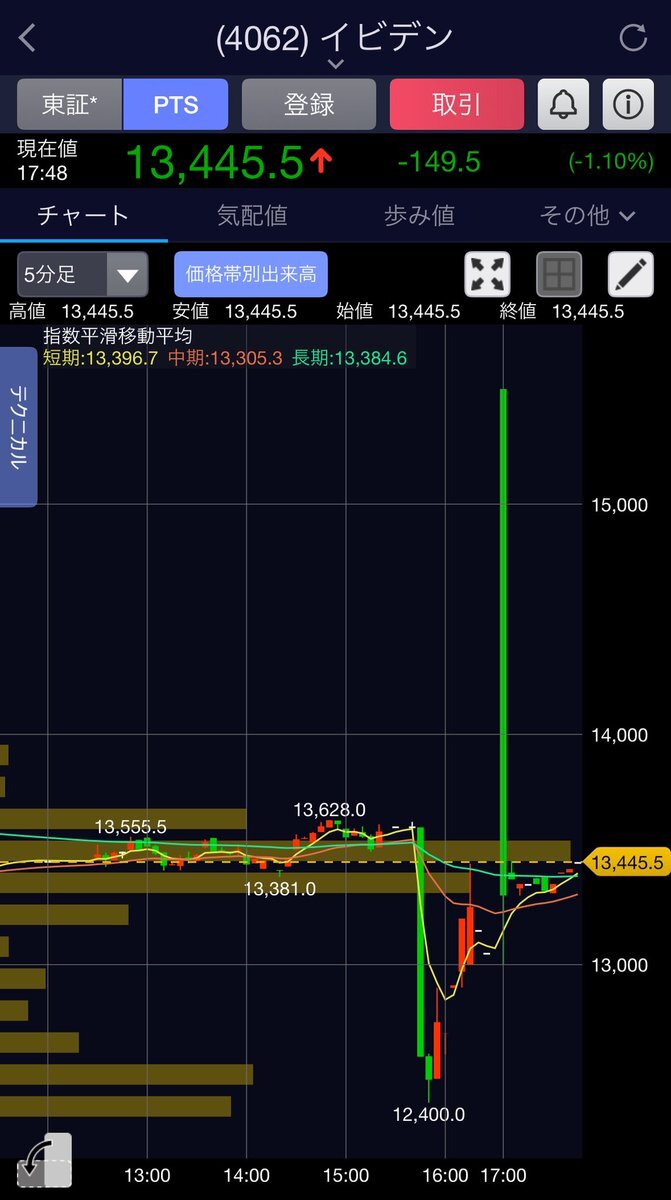This screenshot has width=671, height=1200.
Task: Tap rotate-screen icon at bottom left
Action: (44, 1160)
